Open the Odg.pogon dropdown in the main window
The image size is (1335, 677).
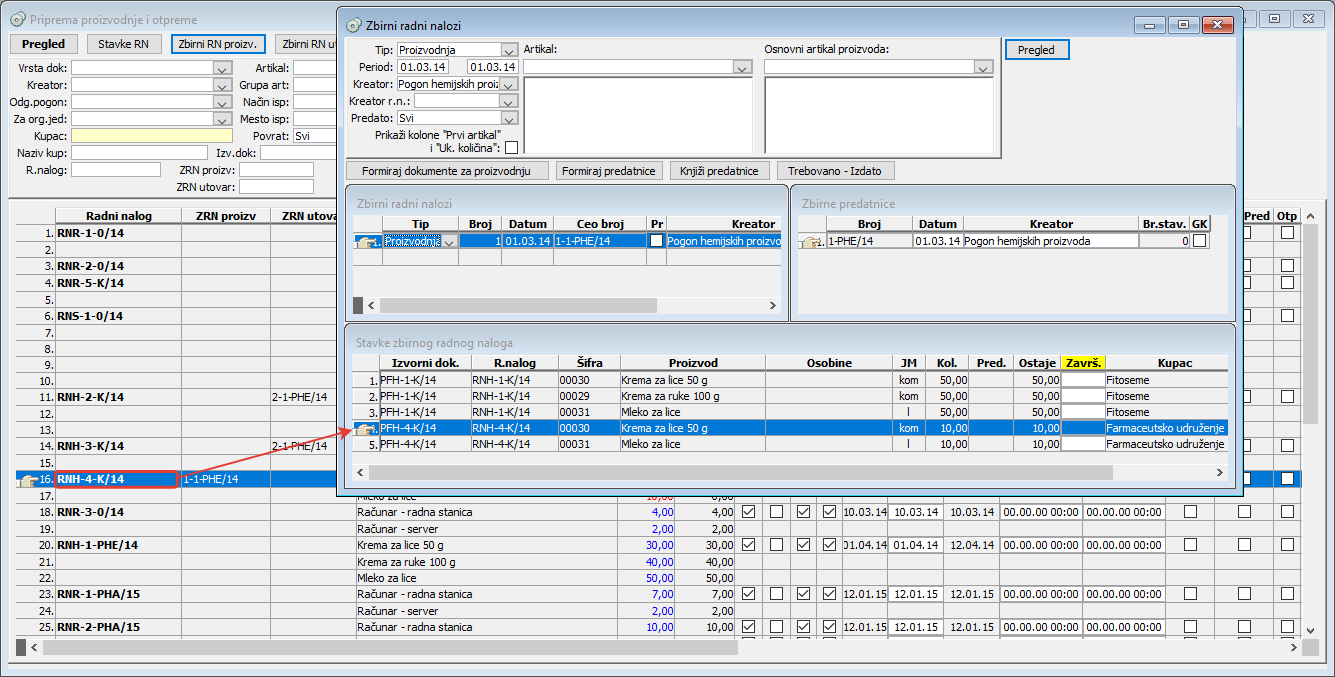tap(223, 102)
